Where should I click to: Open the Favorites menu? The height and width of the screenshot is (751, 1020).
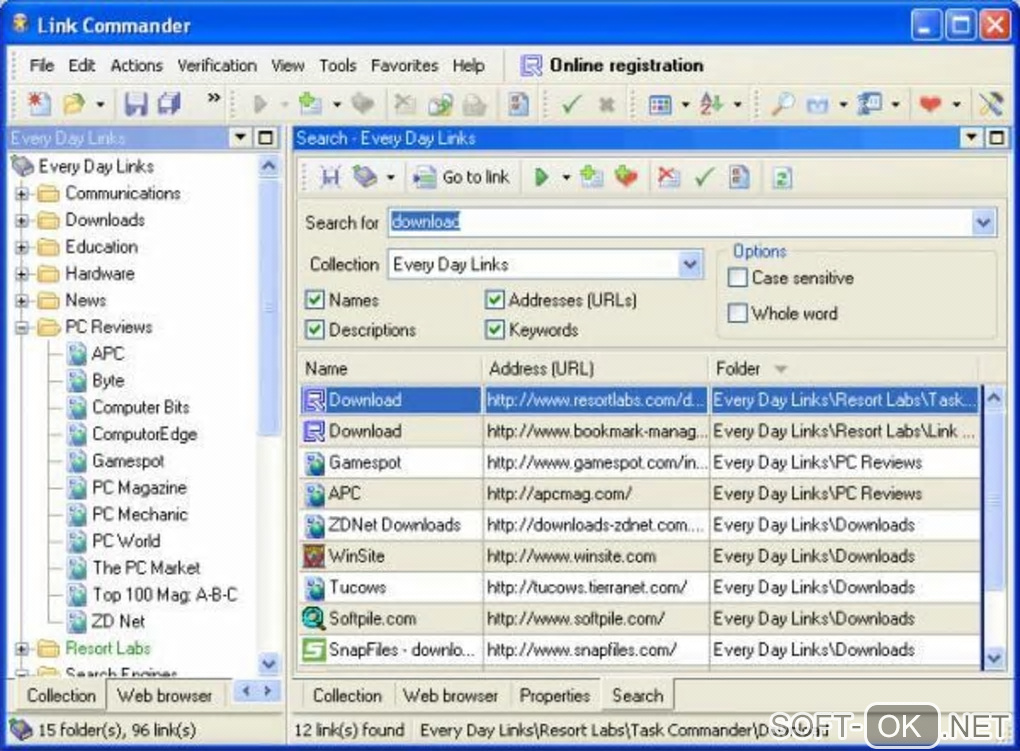coord(404,66)
